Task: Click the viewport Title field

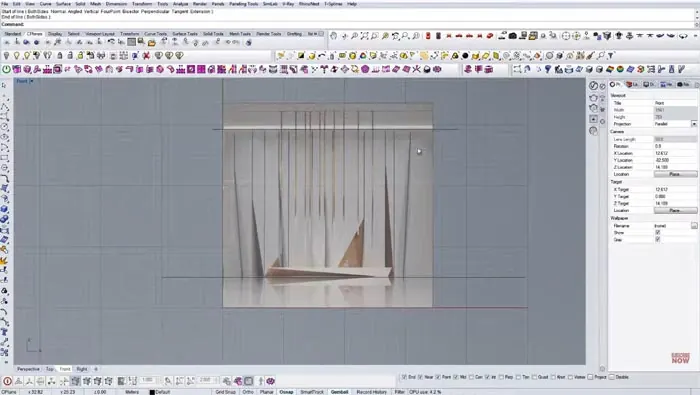Action: pos(675,103)
